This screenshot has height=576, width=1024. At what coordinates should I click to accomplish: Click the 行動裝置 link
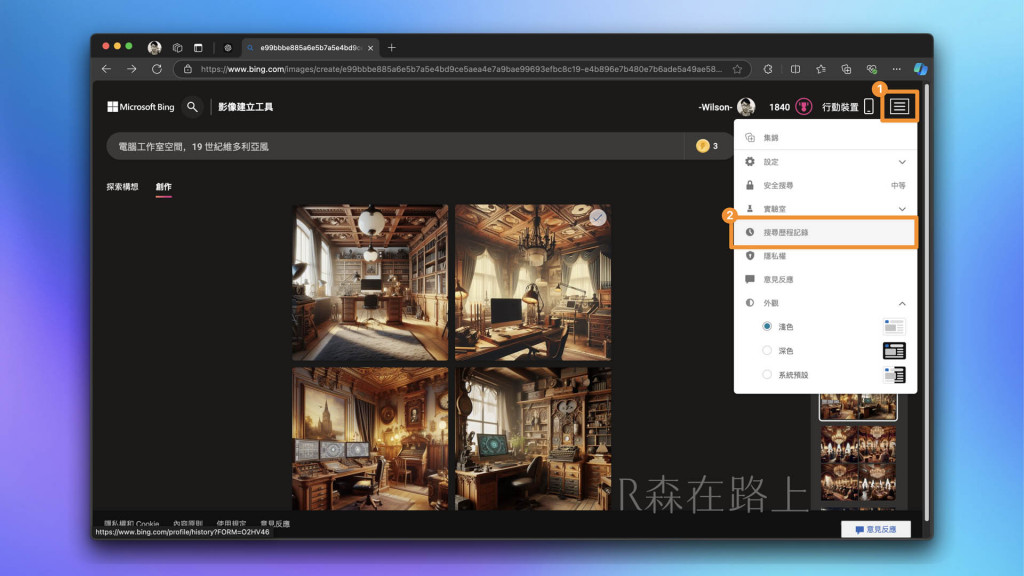(x=840, y=107)
